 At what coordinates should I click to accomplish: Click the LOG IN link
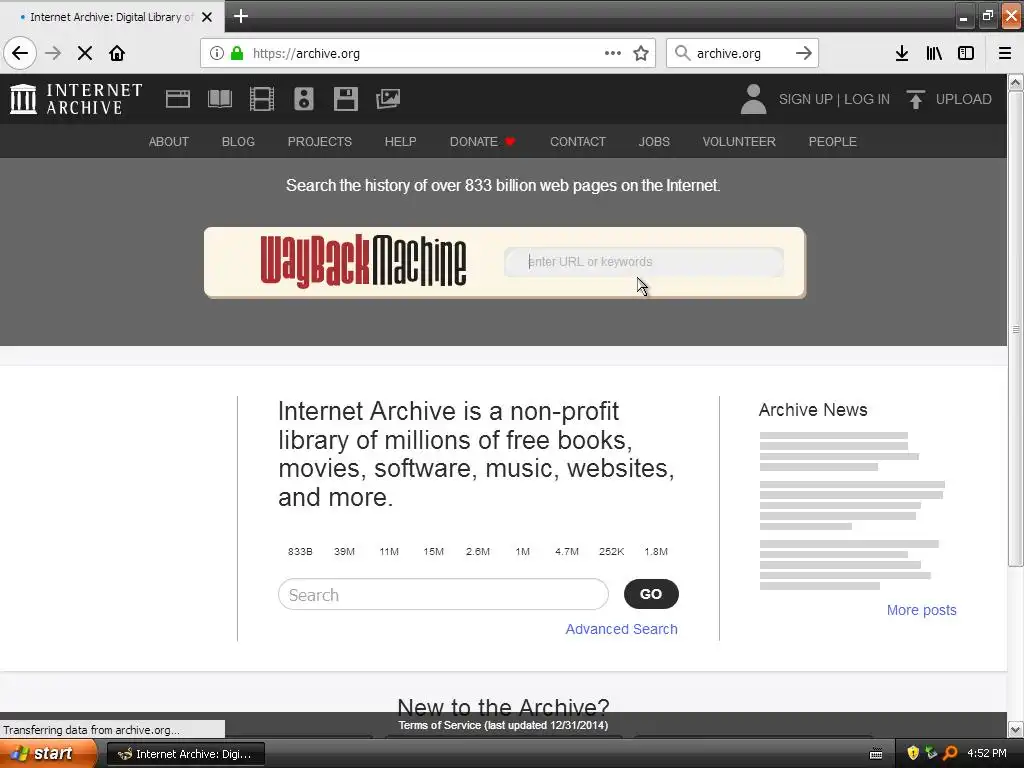tap(867, 99)
